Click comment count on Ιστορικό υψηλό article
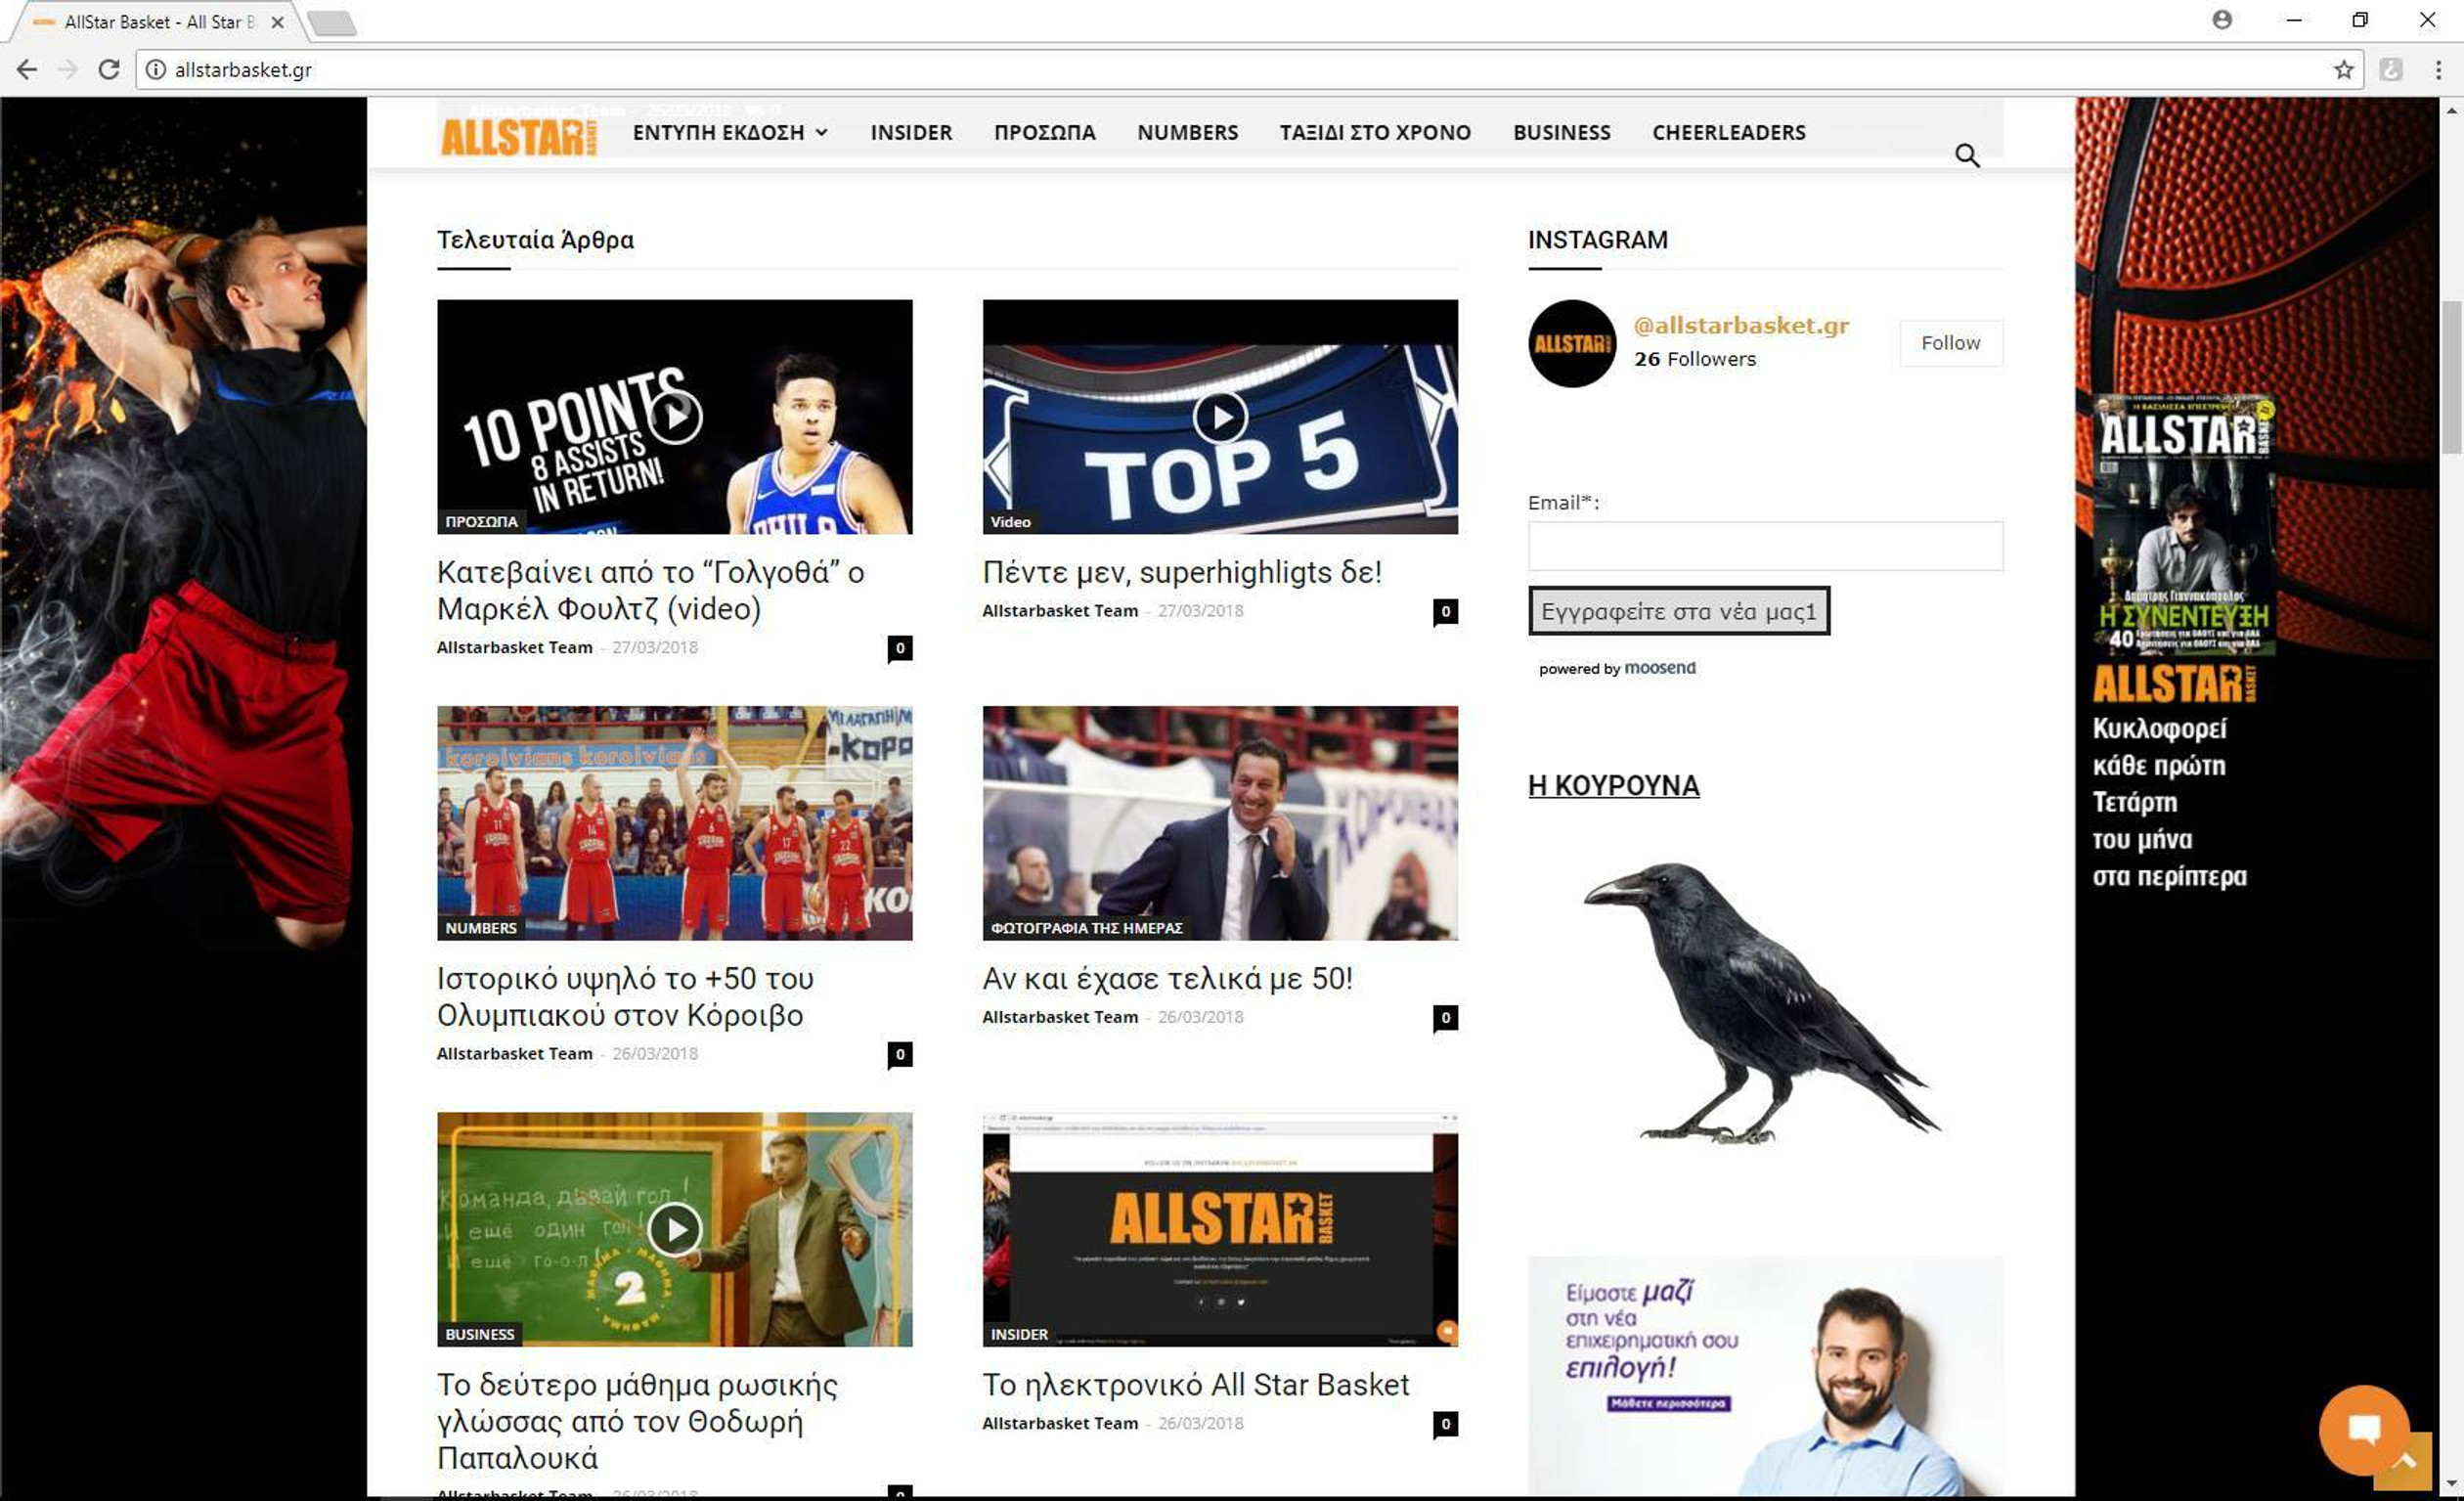 [x=900, y=1054]
